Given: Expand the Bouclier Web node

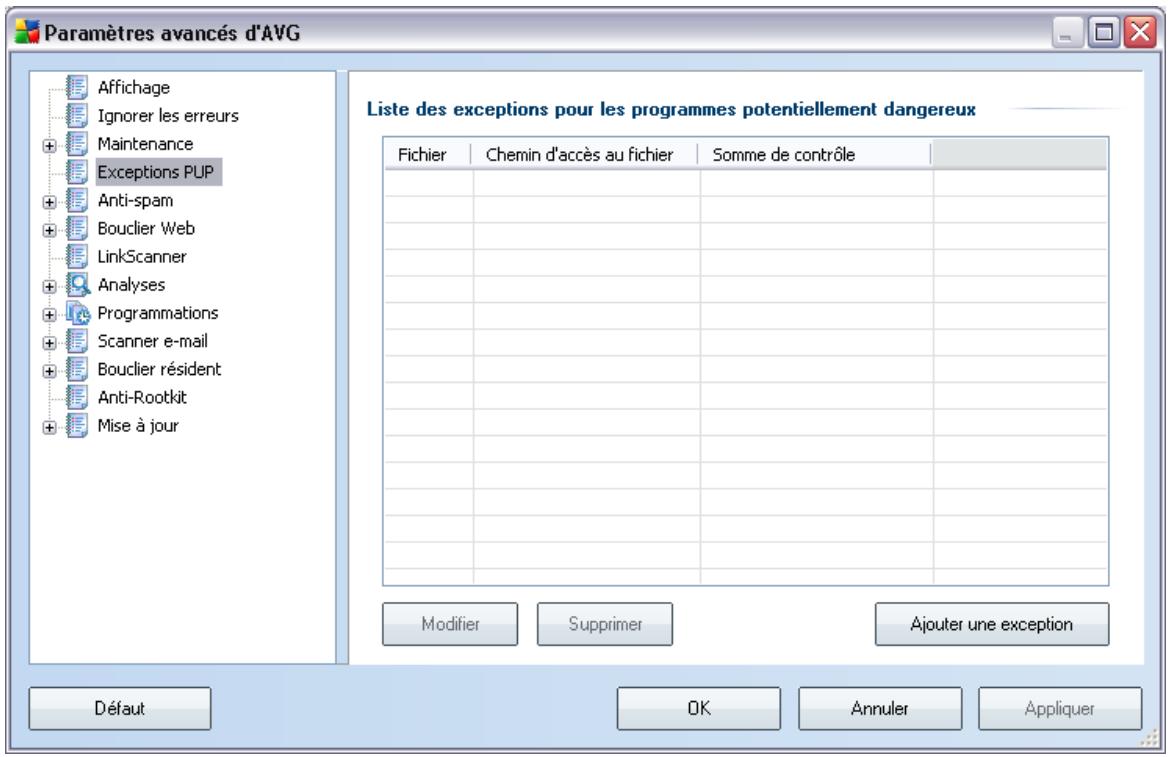Looking at the screenshot, I should point(49,230).
